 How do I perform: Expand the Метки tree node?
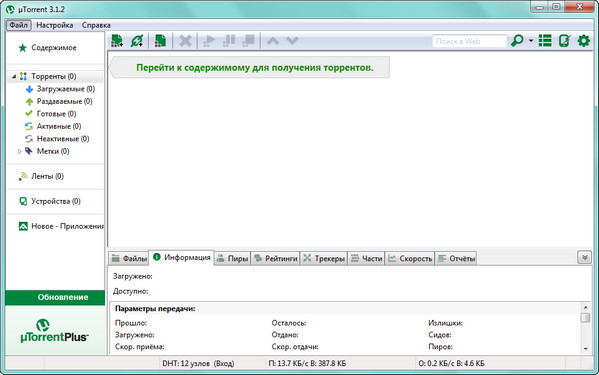coord(19,152)
